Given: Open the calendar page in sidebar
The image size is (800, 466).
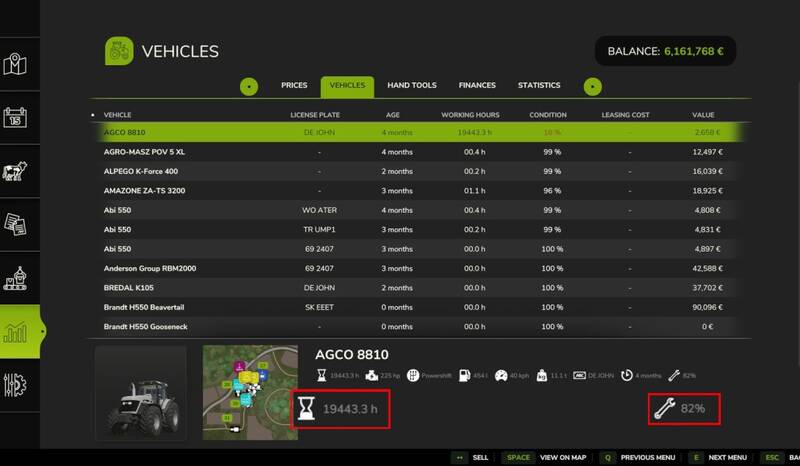Looking at the screenshot, I should tap(17, 116).
